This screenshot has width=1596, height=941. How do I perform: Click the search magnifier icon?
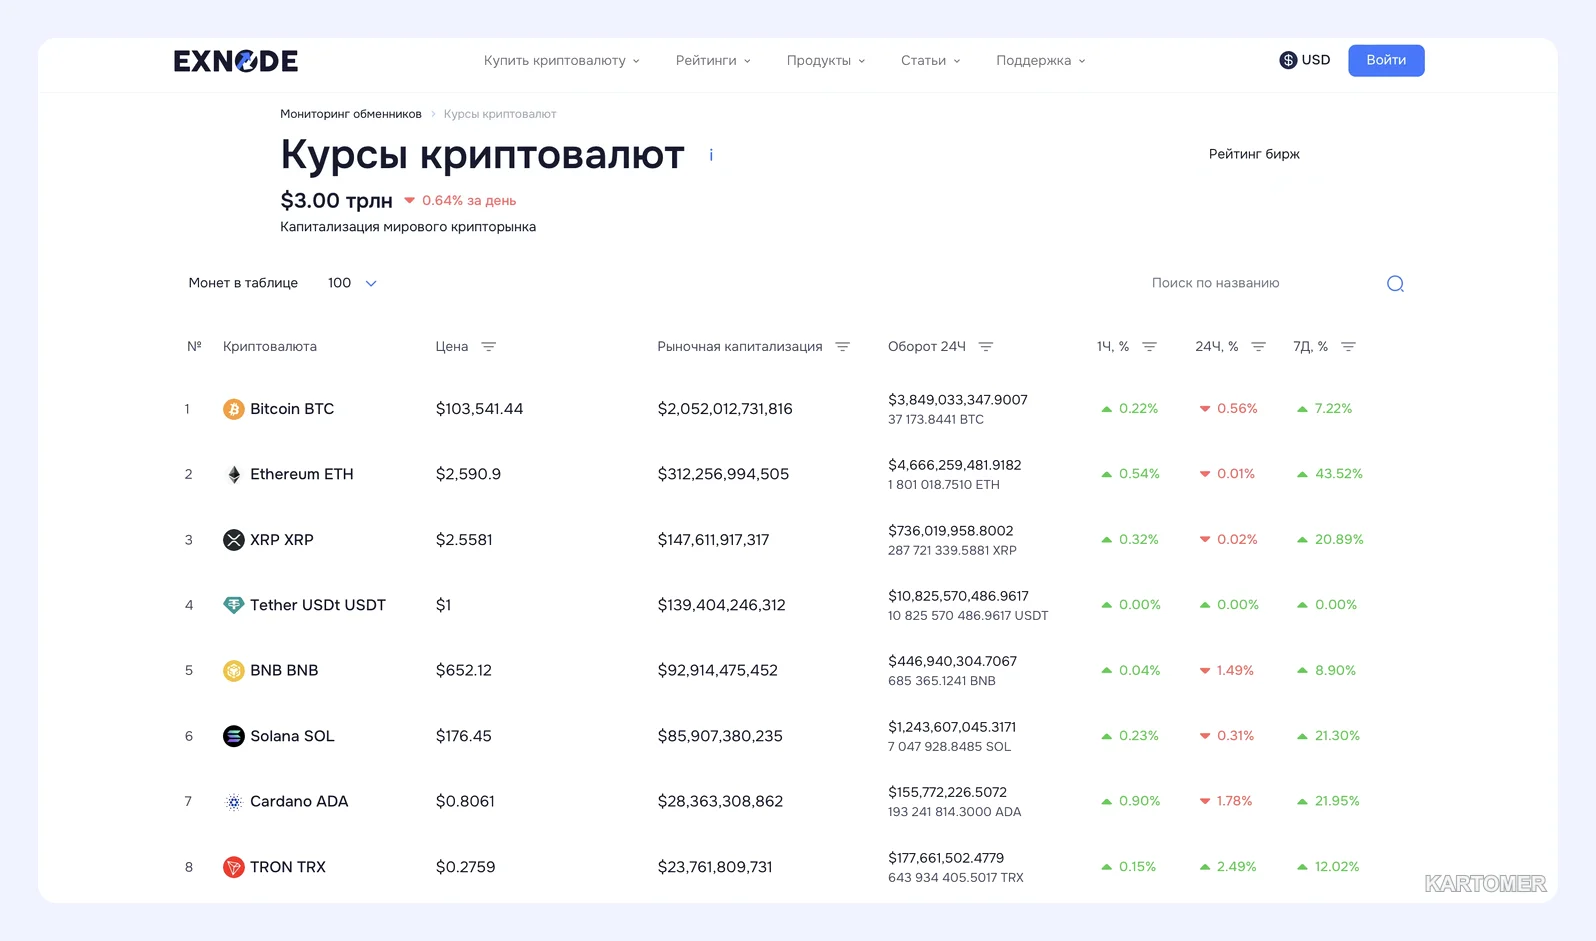point(1395,284)
